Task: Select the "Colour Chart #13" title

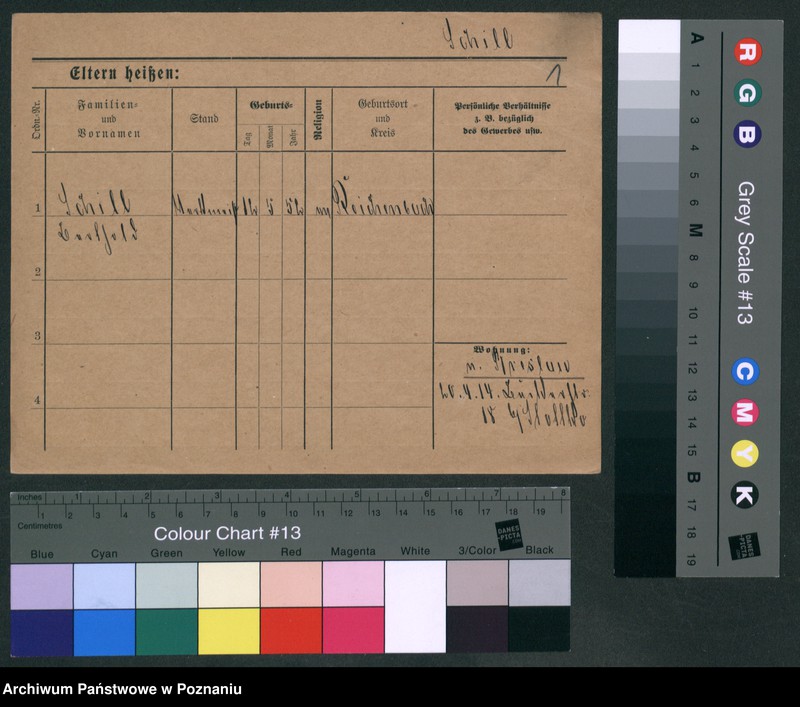Action: [228, 534]
